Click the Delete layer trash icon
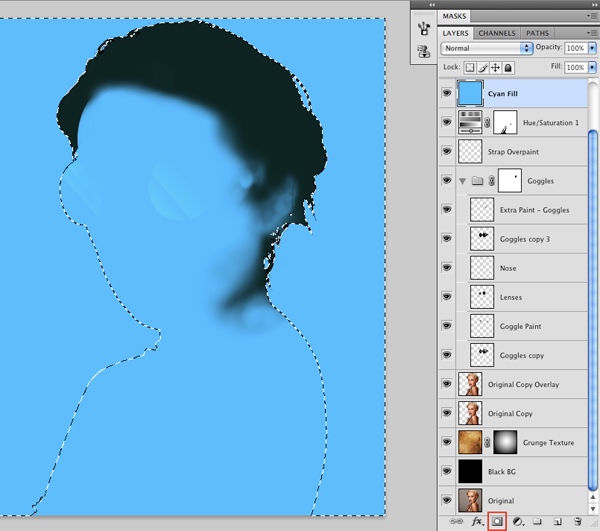 [x=578, y=521]
